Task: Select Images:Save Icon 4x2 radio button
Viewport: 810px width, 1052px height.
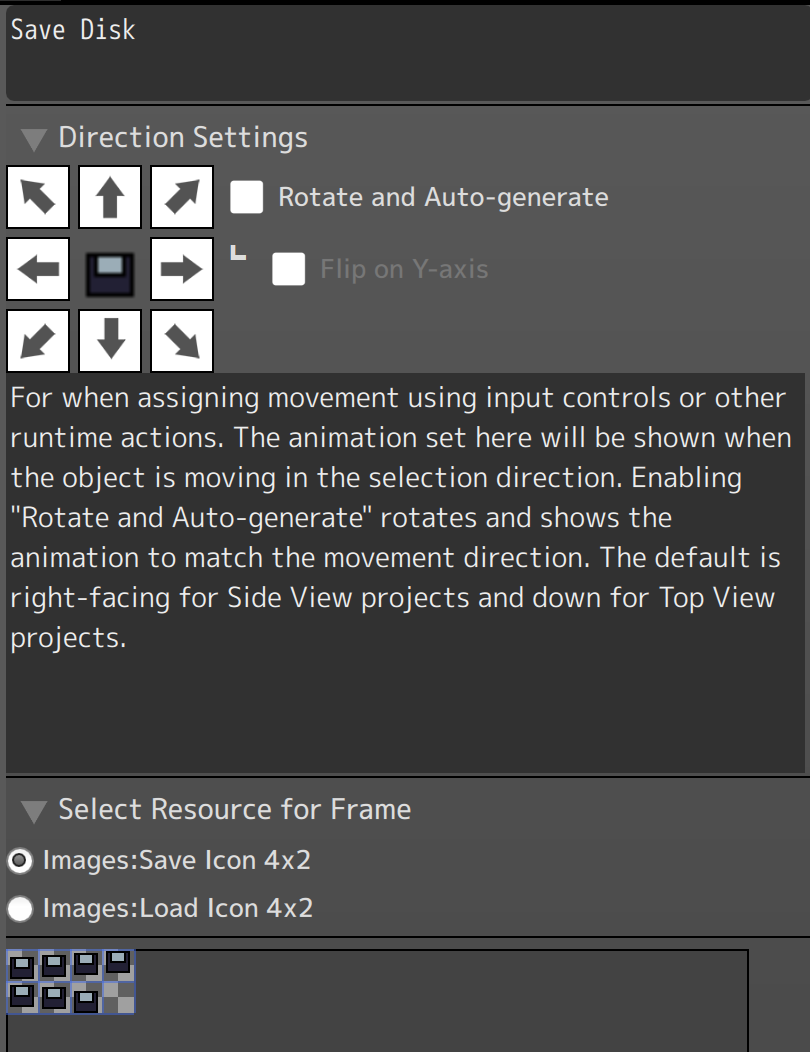Action: (20, 860)
